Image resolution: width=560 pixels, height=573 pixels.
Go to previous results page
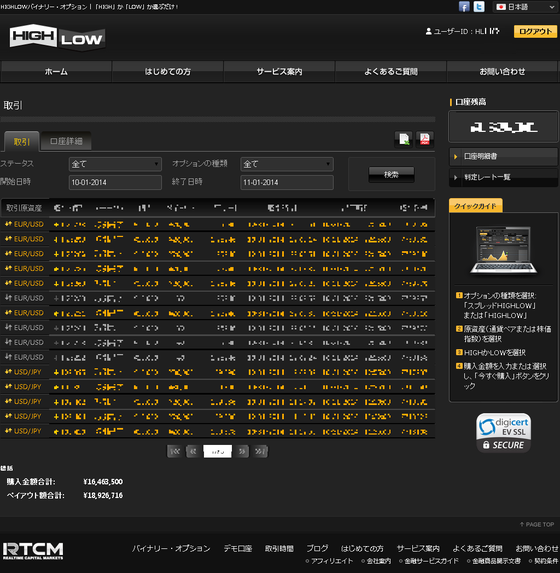tap(193, 452)
